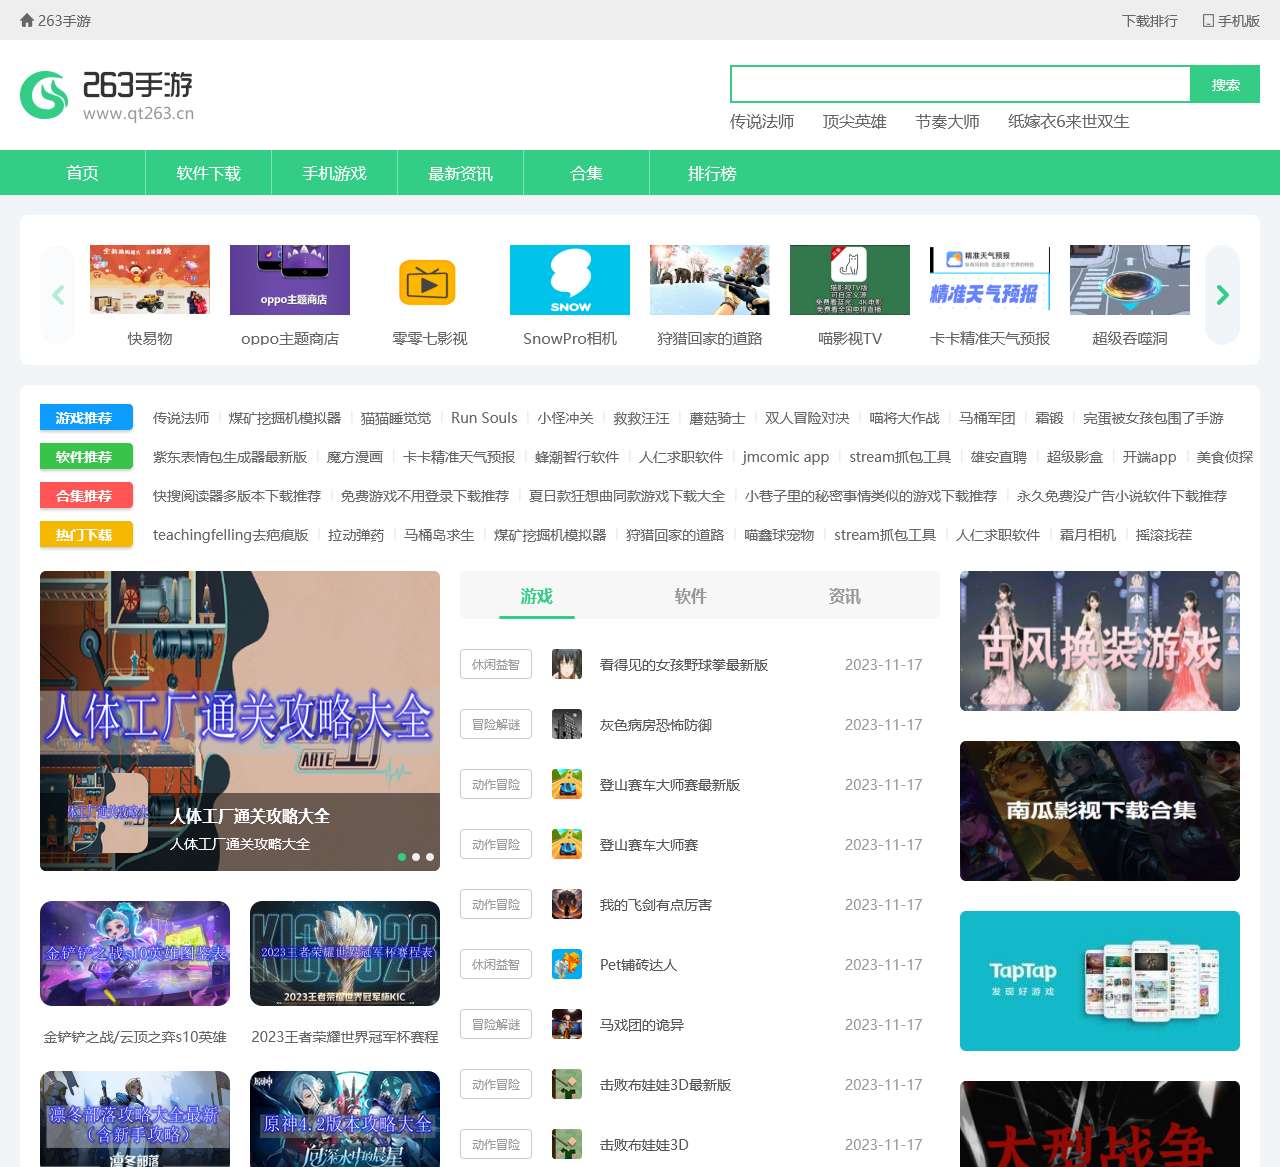1280x1167 pixels.
Task: Advance carousel with the right arrow
Action: click(1221, 295)
